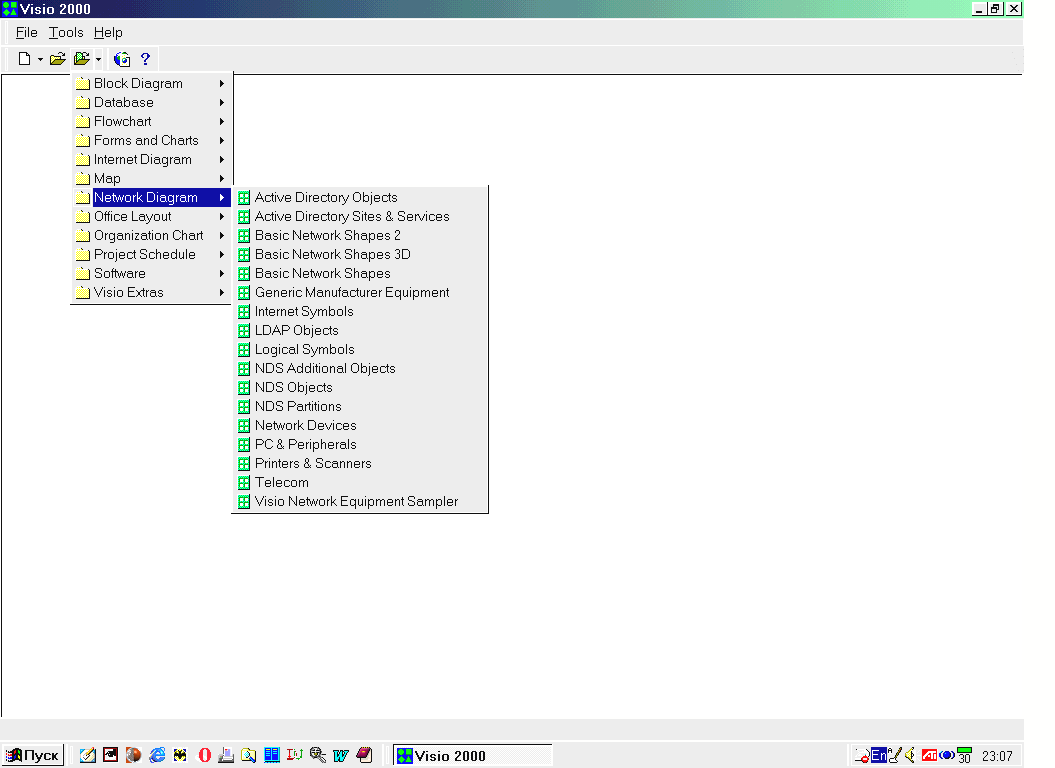Viewport: 1055px width, 768px height.
Task: Click the stencil icon for Active Directory Objects
Action: coord(244,197)
